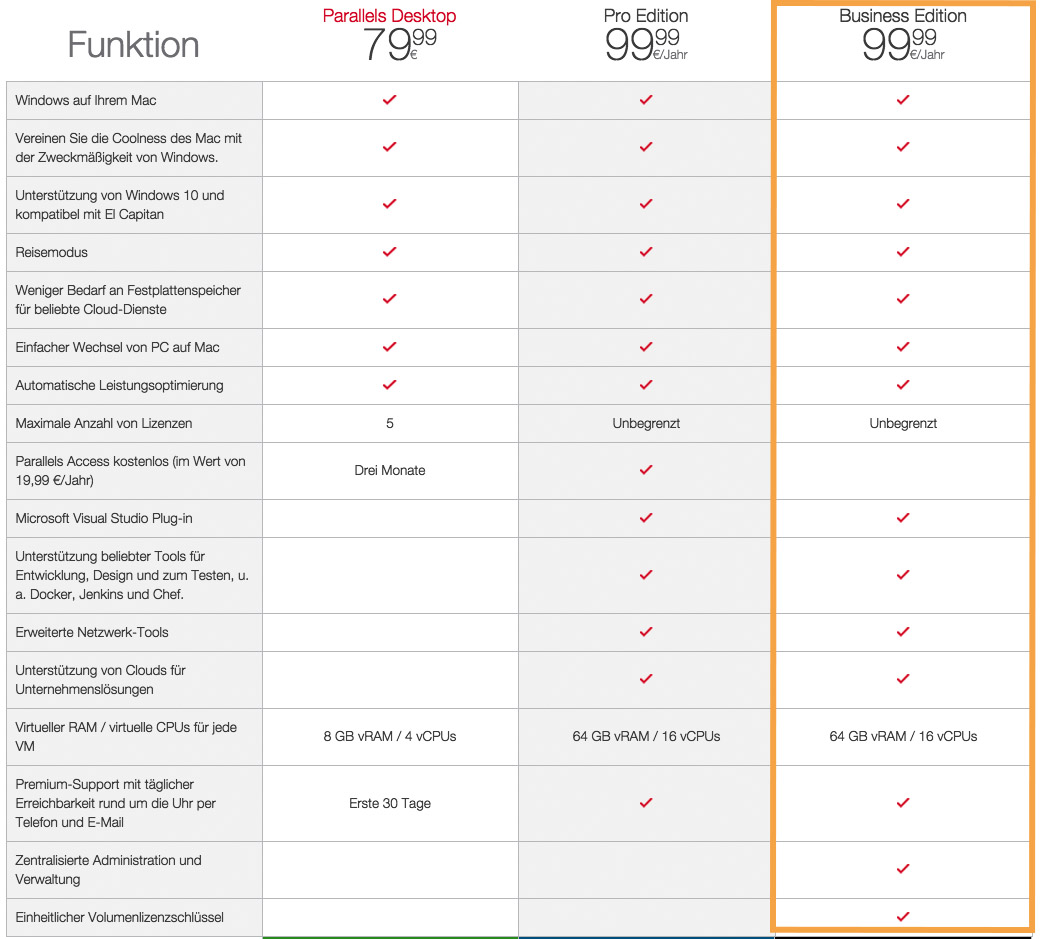Select the Pro Edition column heading

[646, 16]
